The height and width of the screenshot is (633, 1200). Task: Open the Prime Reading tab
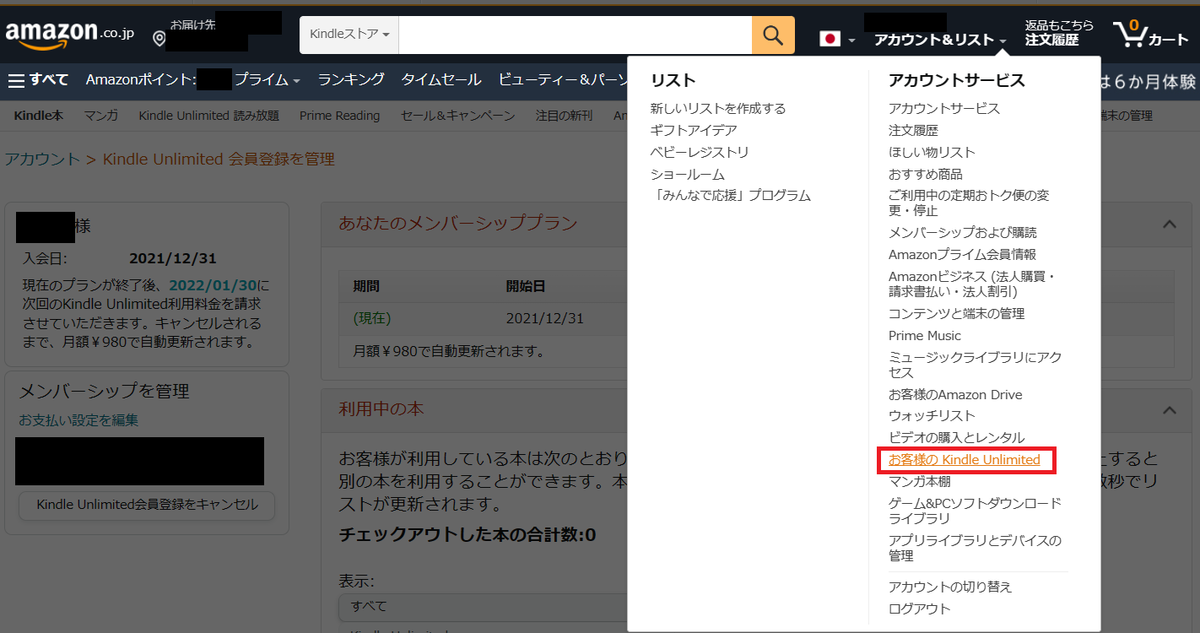pyautogui.click(x=340, y=116)
